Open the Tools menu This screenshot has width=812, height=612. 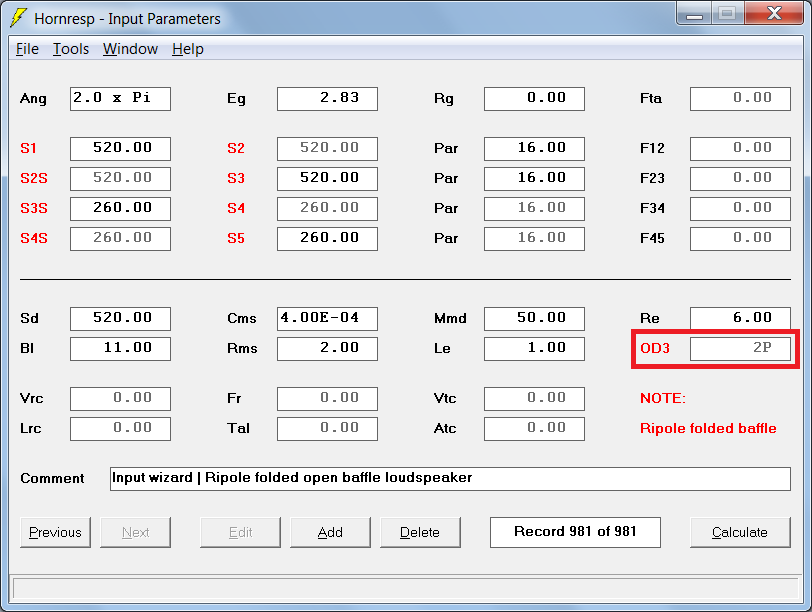[x=71, y=49]
